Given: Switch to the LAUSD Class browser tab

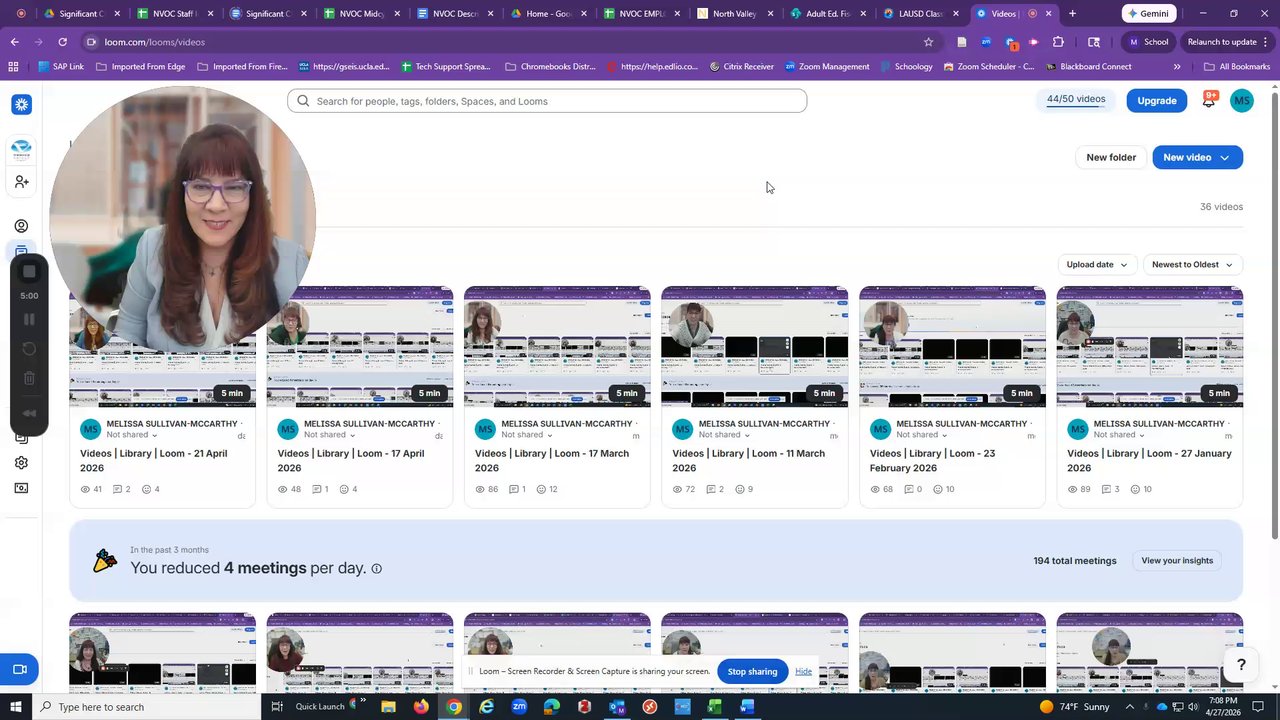Looking at the screenshot, I should click(x=919, y=14).
